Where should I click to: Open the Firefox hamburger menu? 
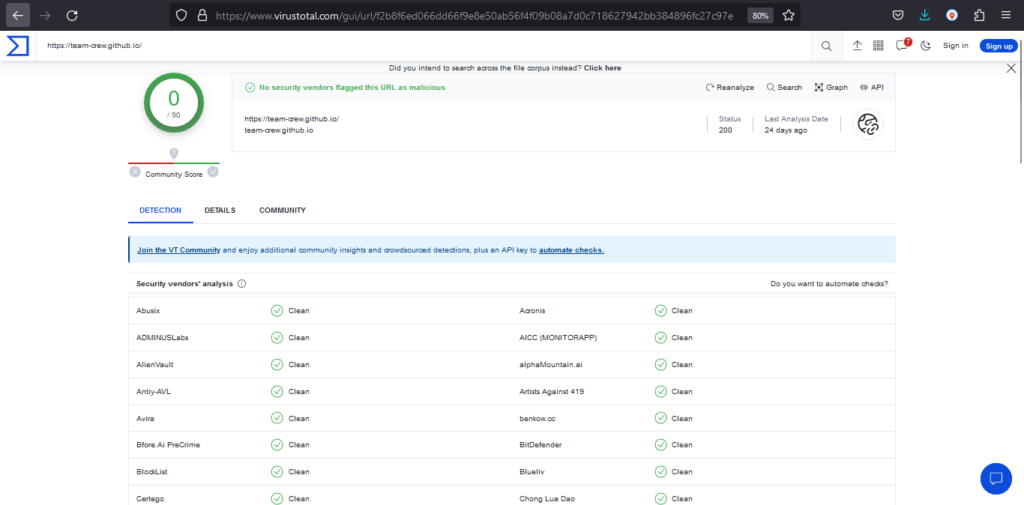tap(1005, 15)
